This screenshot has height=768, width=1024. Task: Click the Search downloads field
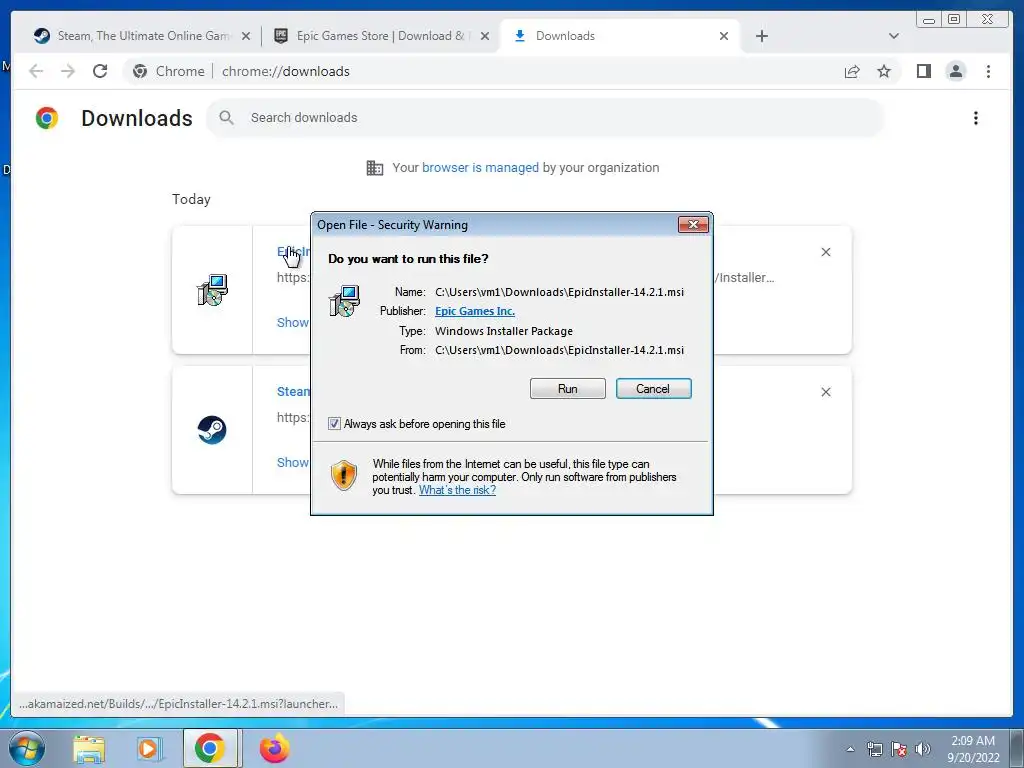point(545,118)
